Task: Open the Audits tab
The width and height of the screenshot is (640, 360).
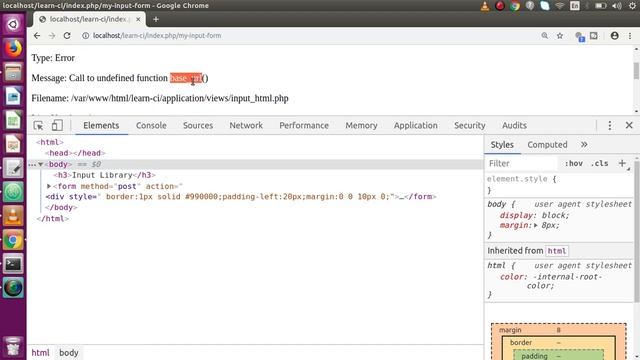Action: 514,125
